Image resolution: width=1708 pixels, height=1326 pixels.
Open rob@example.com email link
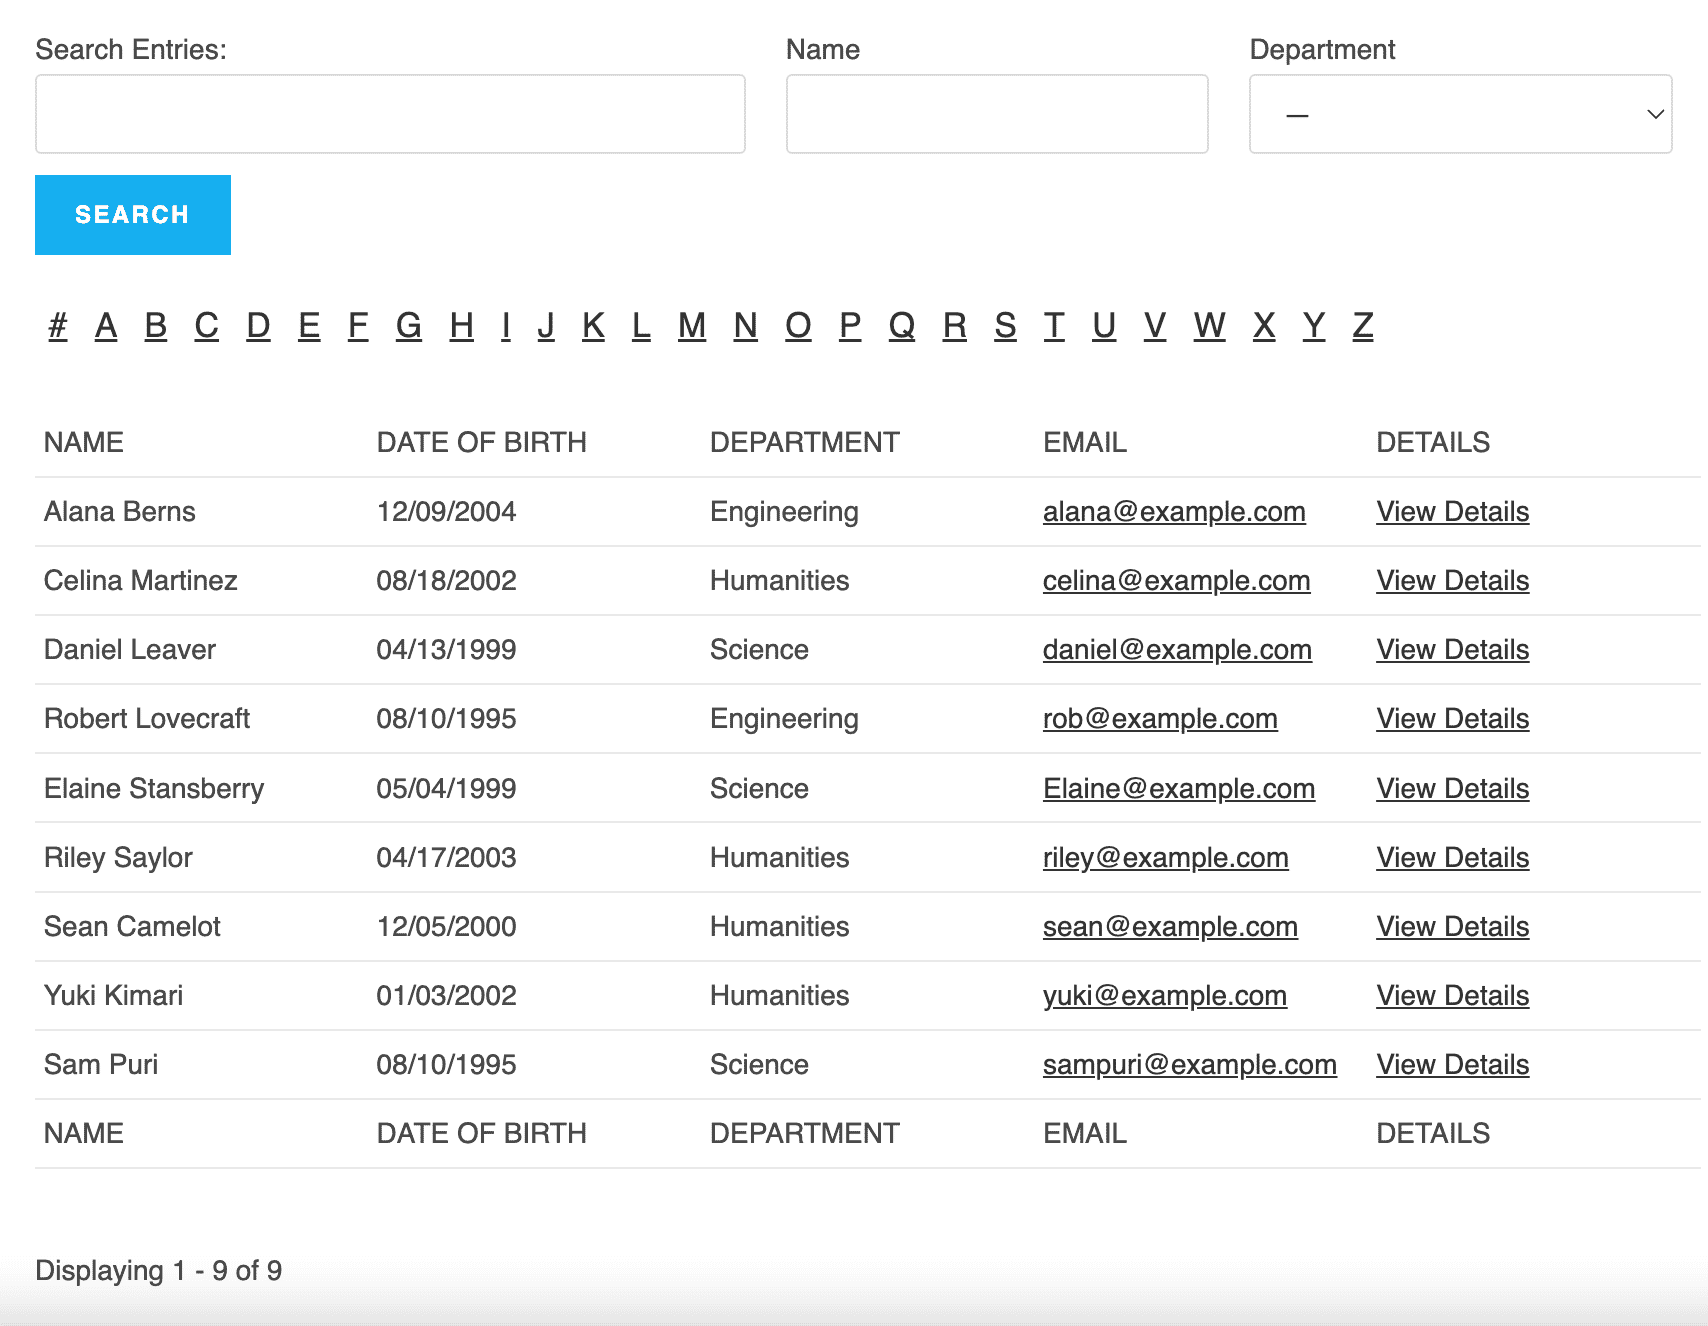coord(1160,719)
